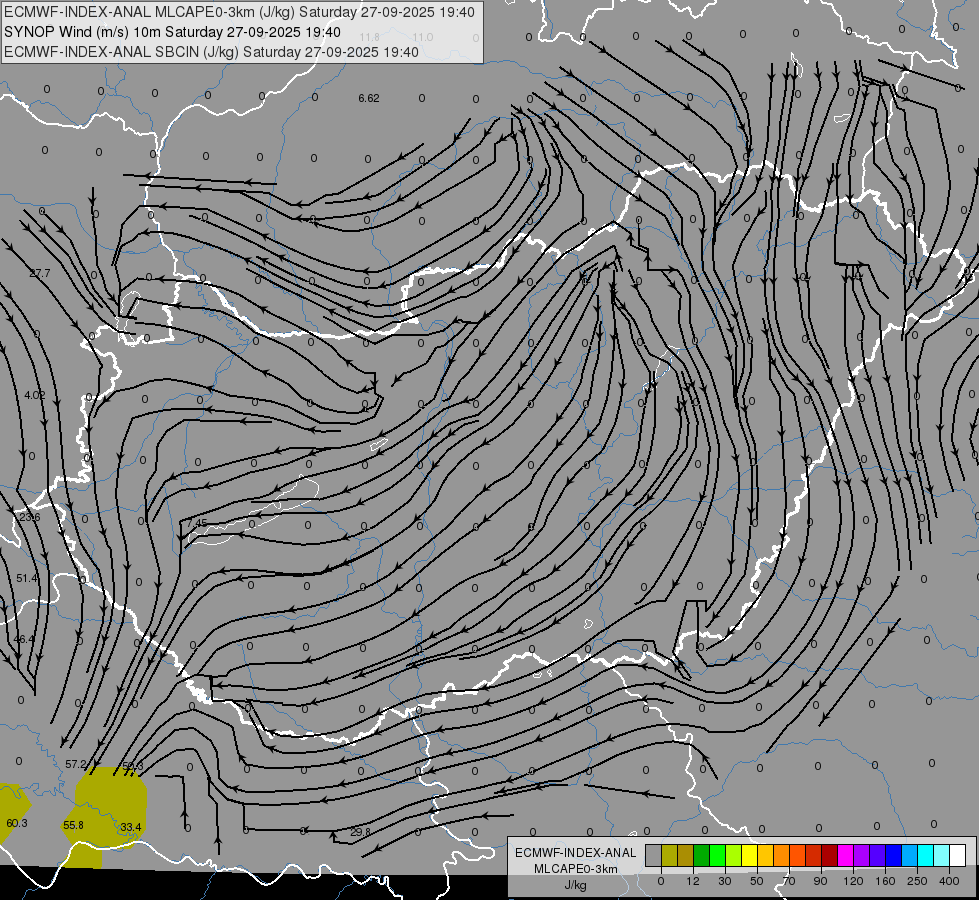Screen dimensions: 979x900
Task: Click the SYNOP Wind 10m title line
Action: 172,32
